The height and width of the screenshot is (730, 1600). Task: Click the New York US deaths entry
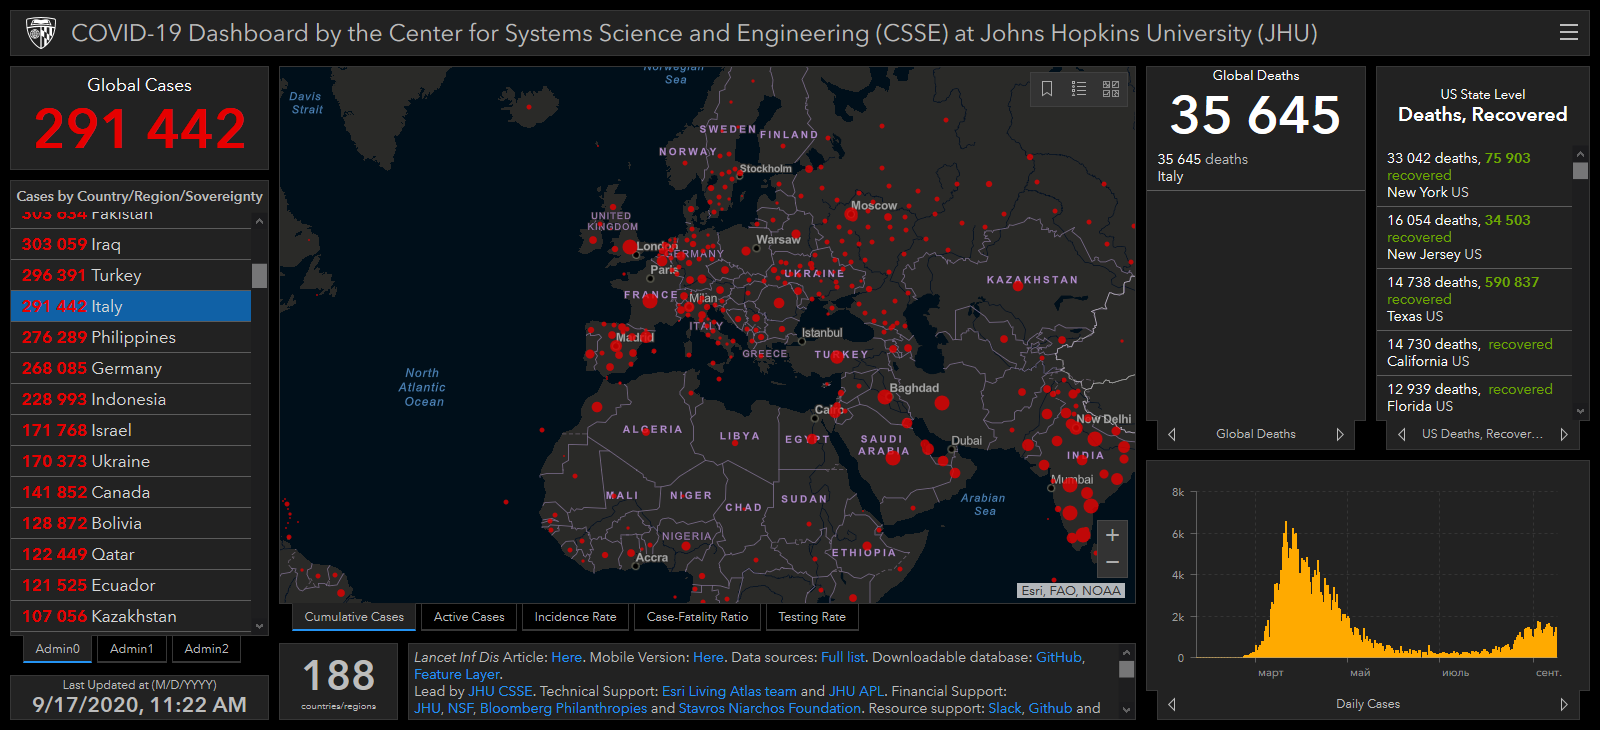[1474, 175]
